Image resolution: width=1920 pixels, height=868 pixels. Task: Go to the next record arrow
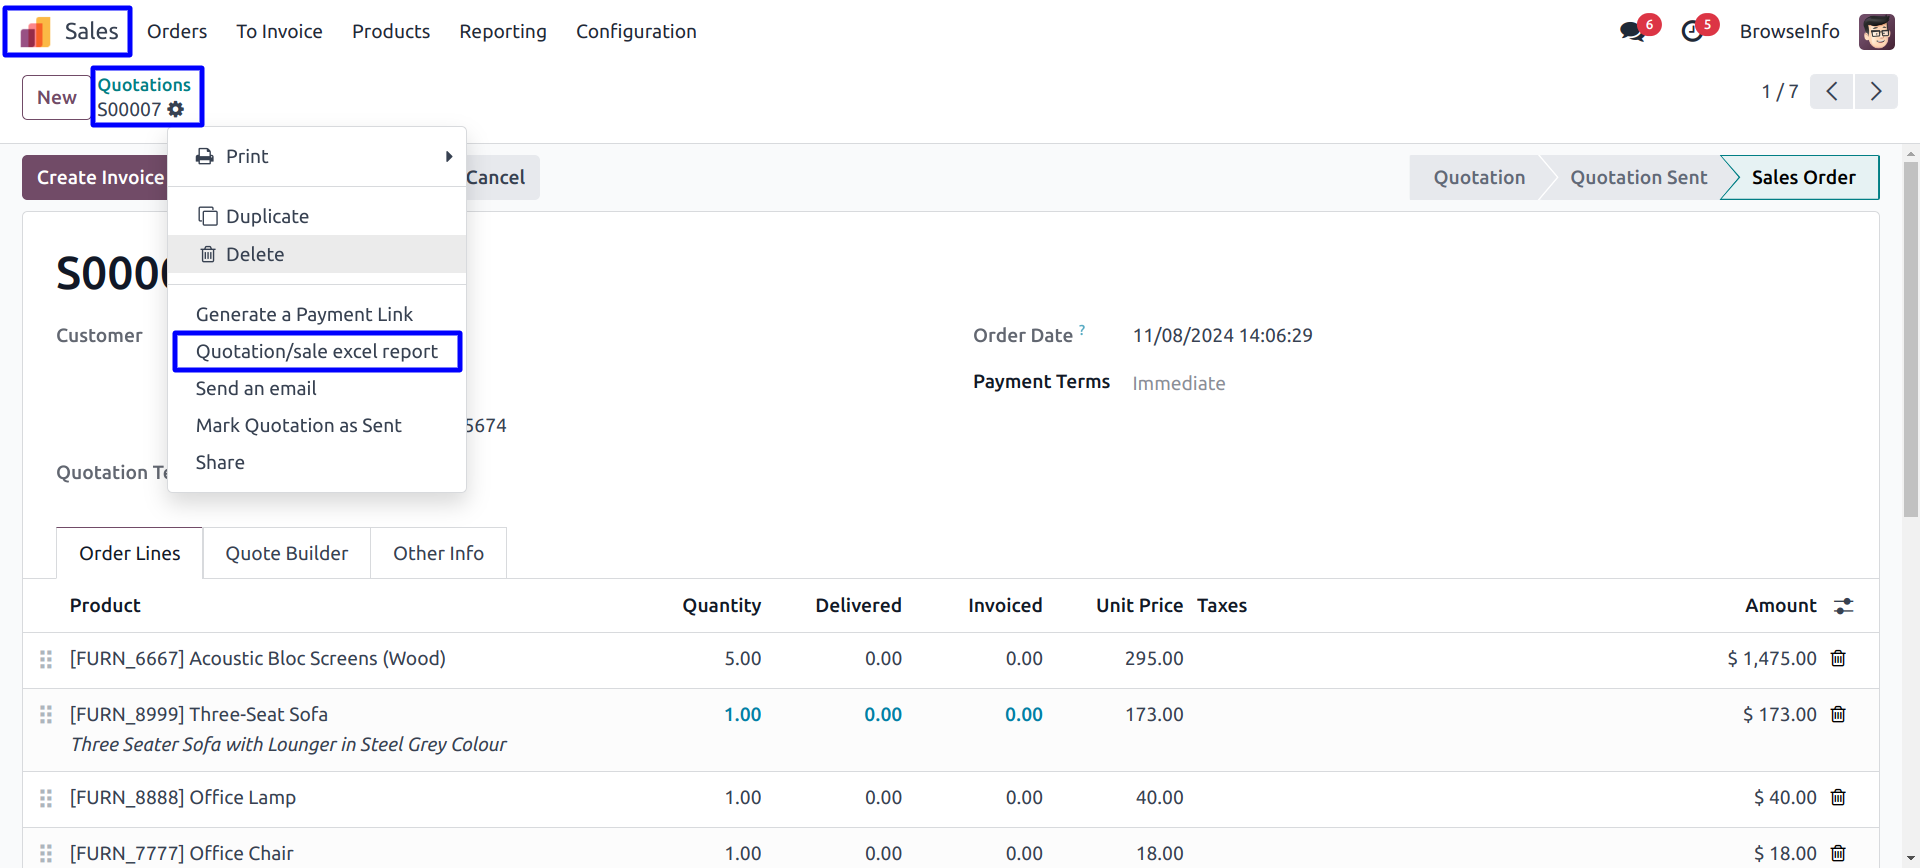point(1876,92)
